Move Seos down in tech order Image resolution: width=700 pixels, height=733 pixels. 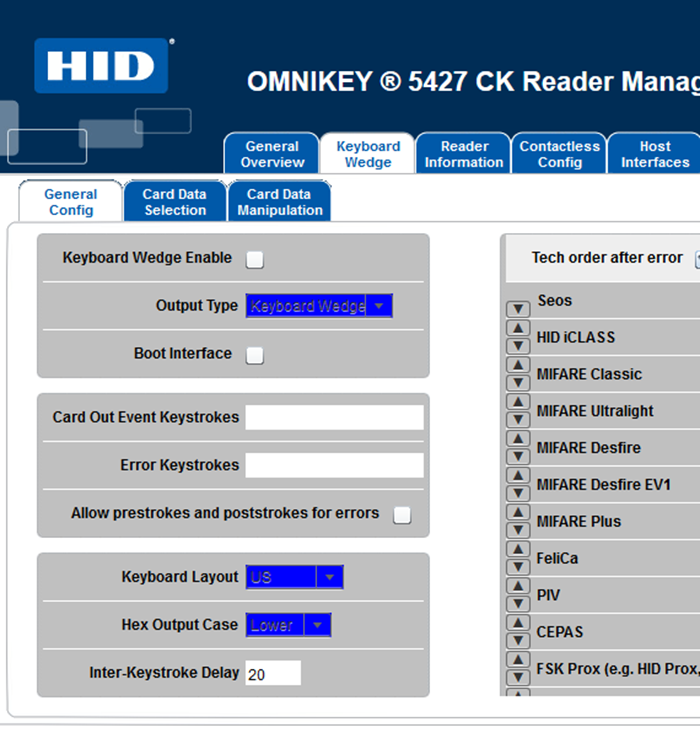pyautogui.click(x=518, y=309)
